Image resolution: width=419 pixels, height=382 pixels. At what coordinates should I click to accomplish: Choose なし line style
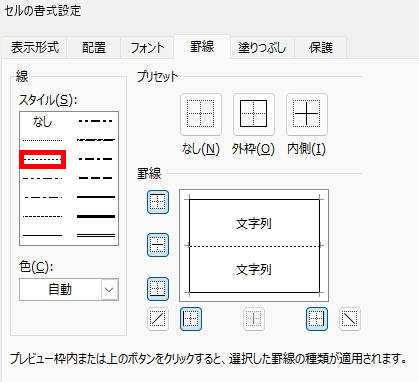(x=42, y=122)
